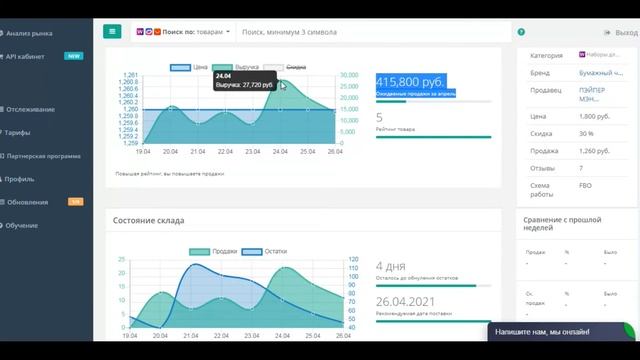640x360 pixels.
Task: Toggle the 'Остатки' legend swatch in warehouse chart
Action: click(252, 252)
